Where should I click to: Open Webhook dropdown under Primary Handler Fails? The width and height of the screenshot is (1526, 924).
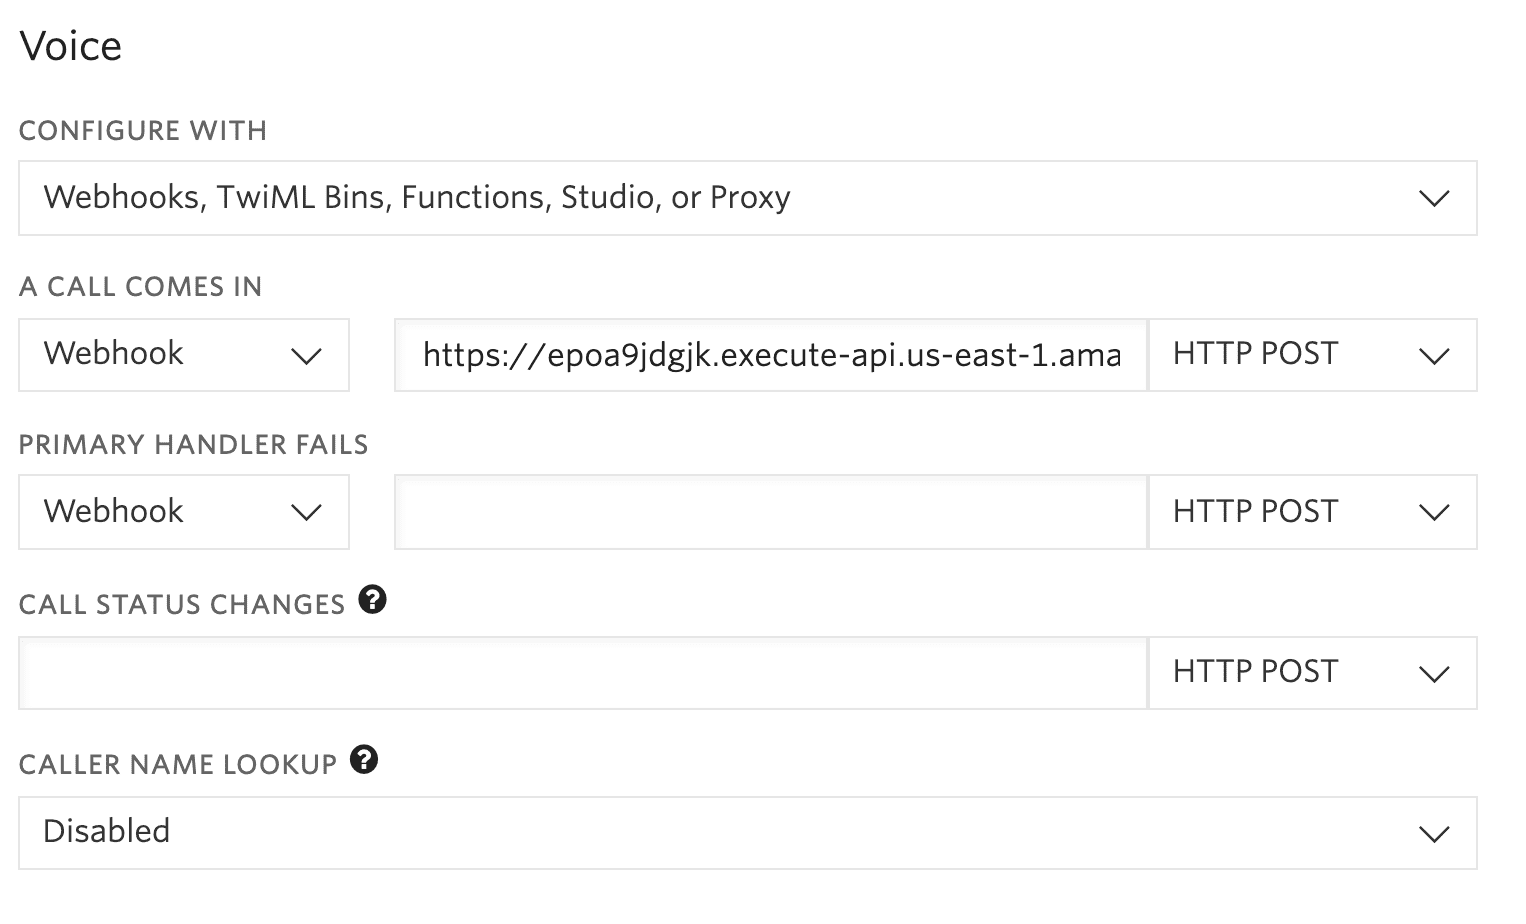(184, 512)
